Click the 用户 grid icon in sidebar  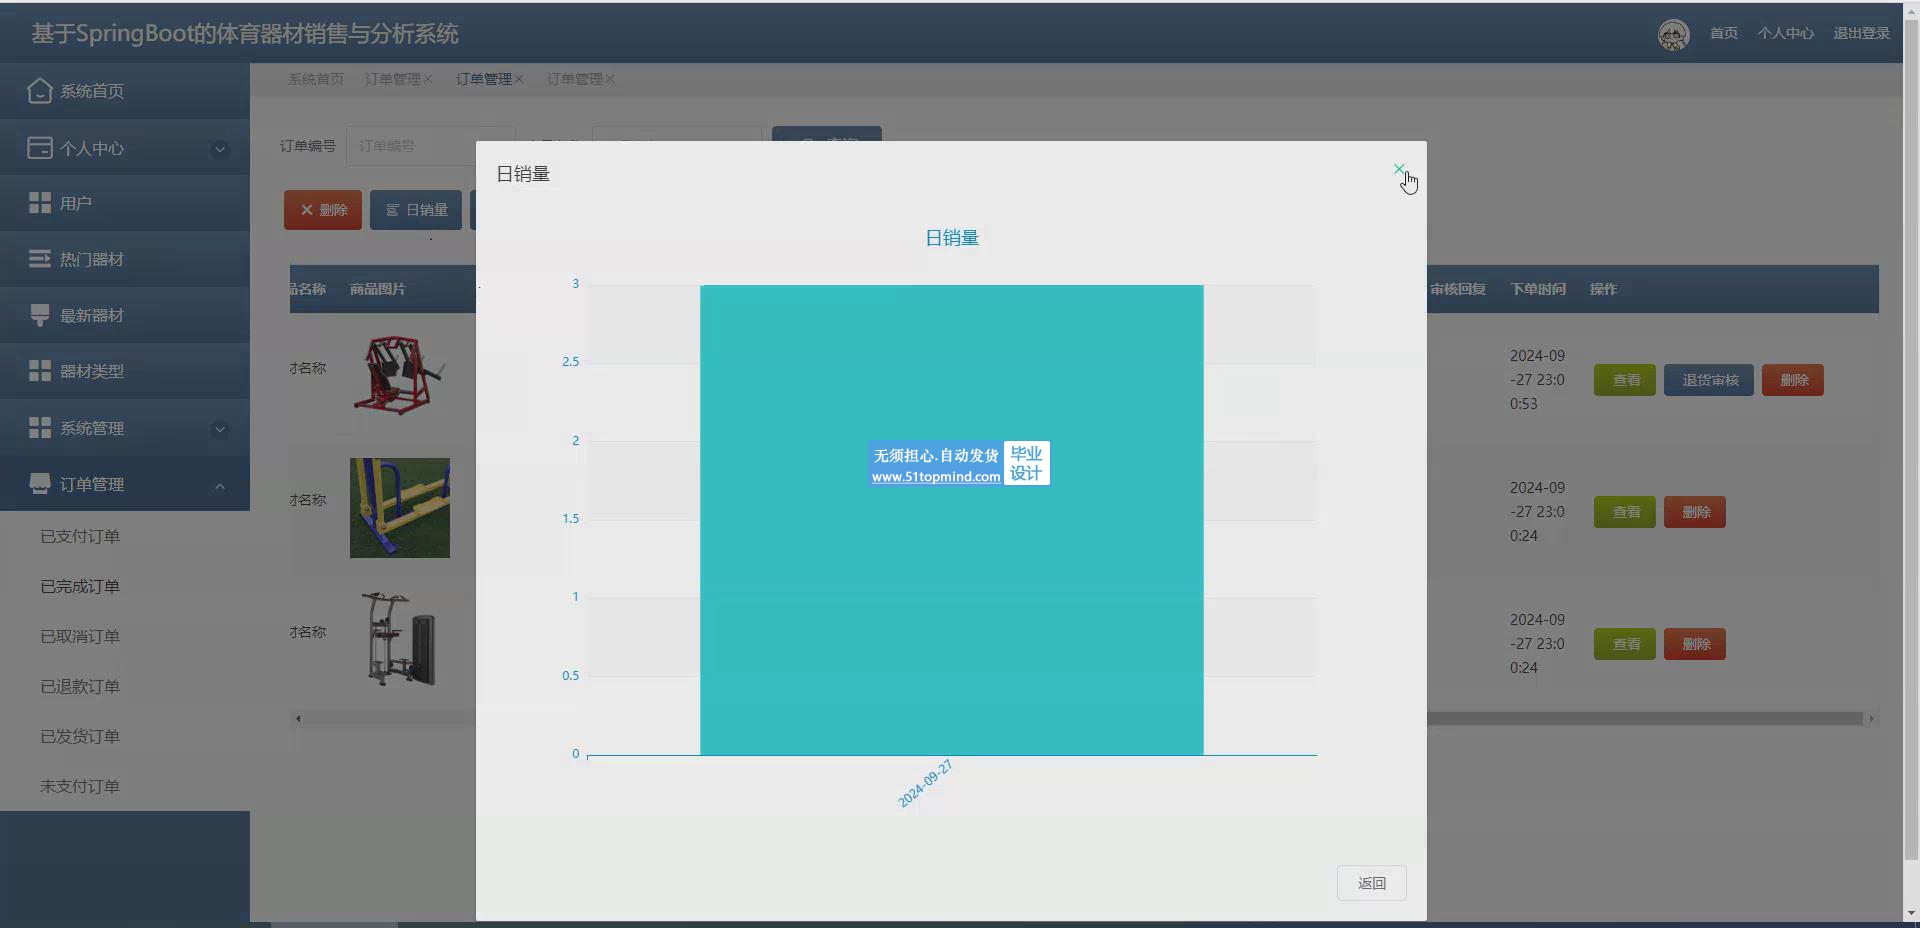(40, 203)
